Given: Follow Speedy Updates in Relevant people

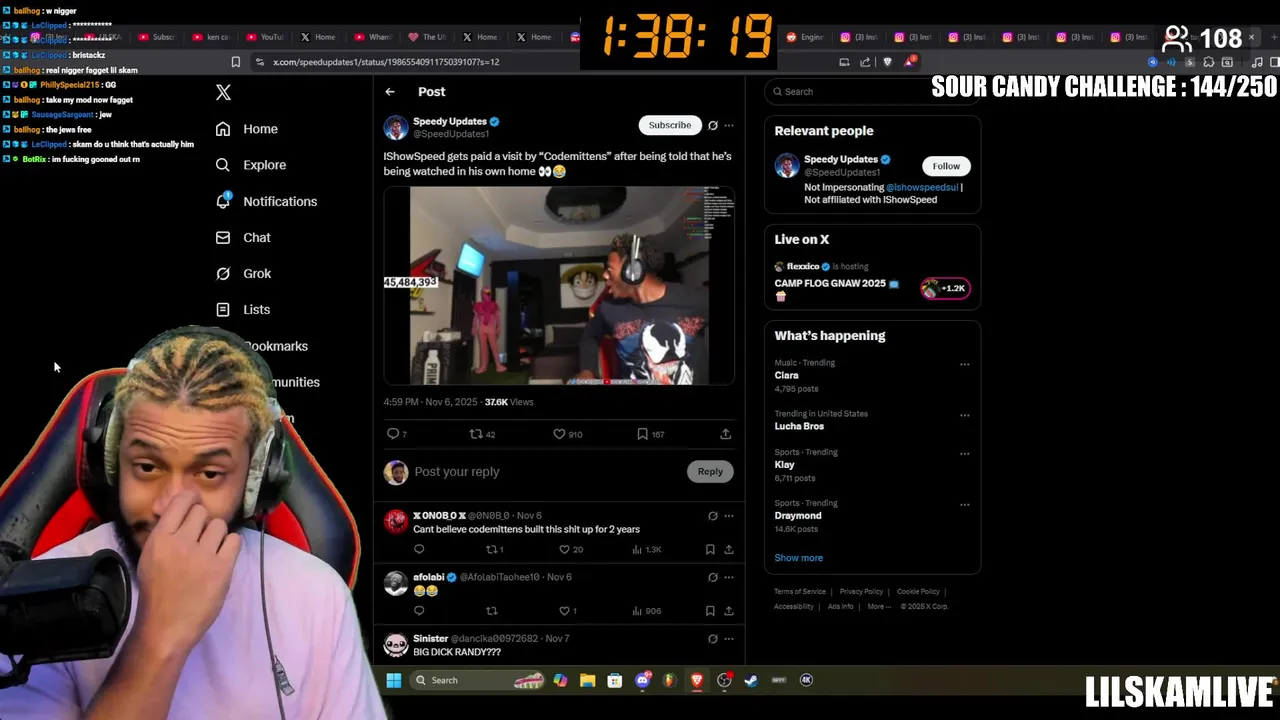Looking at the screenshot, I should tap(946, 166).
